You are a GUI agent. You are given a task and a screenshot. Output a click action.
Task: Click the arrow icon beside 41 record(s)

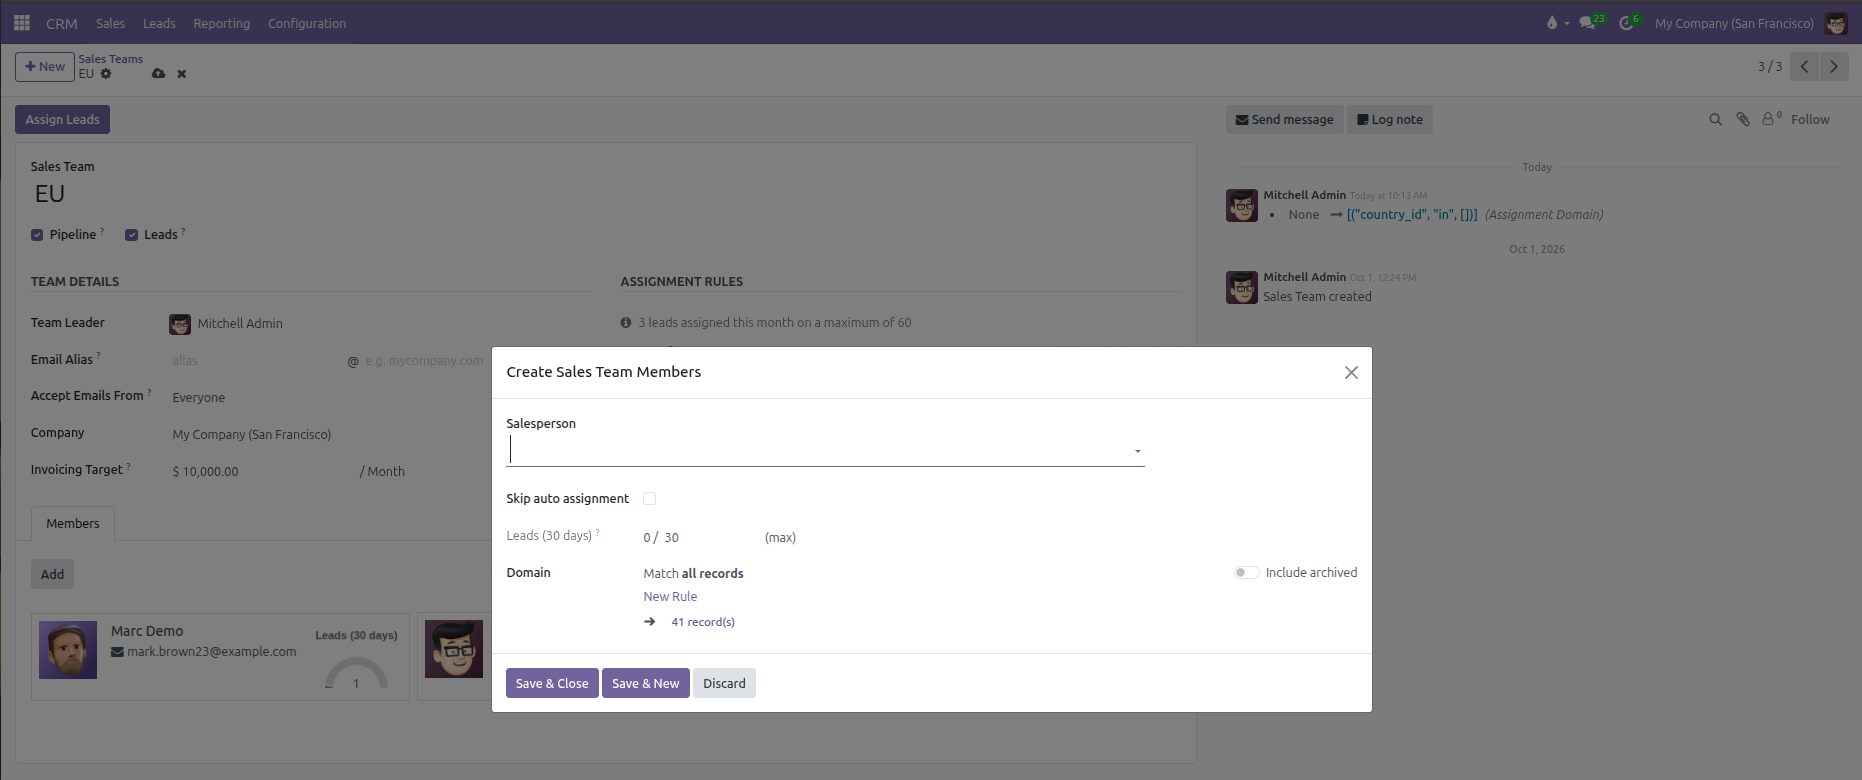pos(650,622)
